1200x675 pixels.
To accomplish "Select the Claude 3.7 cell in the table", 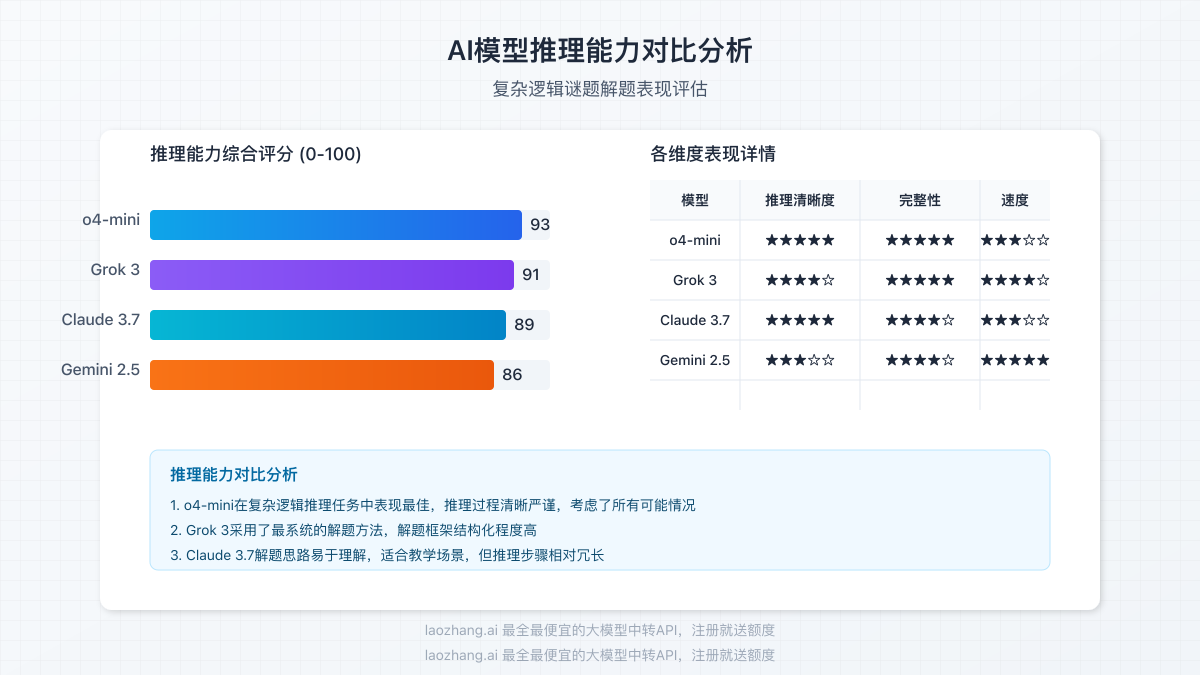I will pyautogui.click(x=695, y=320).
